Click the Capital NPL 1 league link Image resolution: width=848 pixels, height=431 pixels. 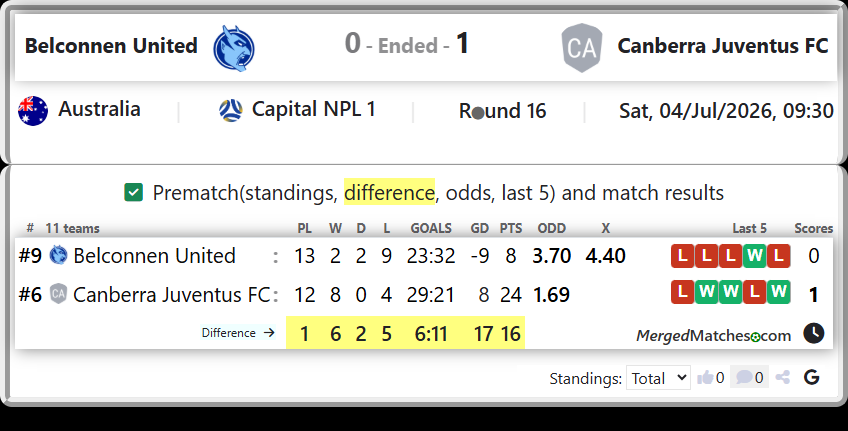pos(313,109)
